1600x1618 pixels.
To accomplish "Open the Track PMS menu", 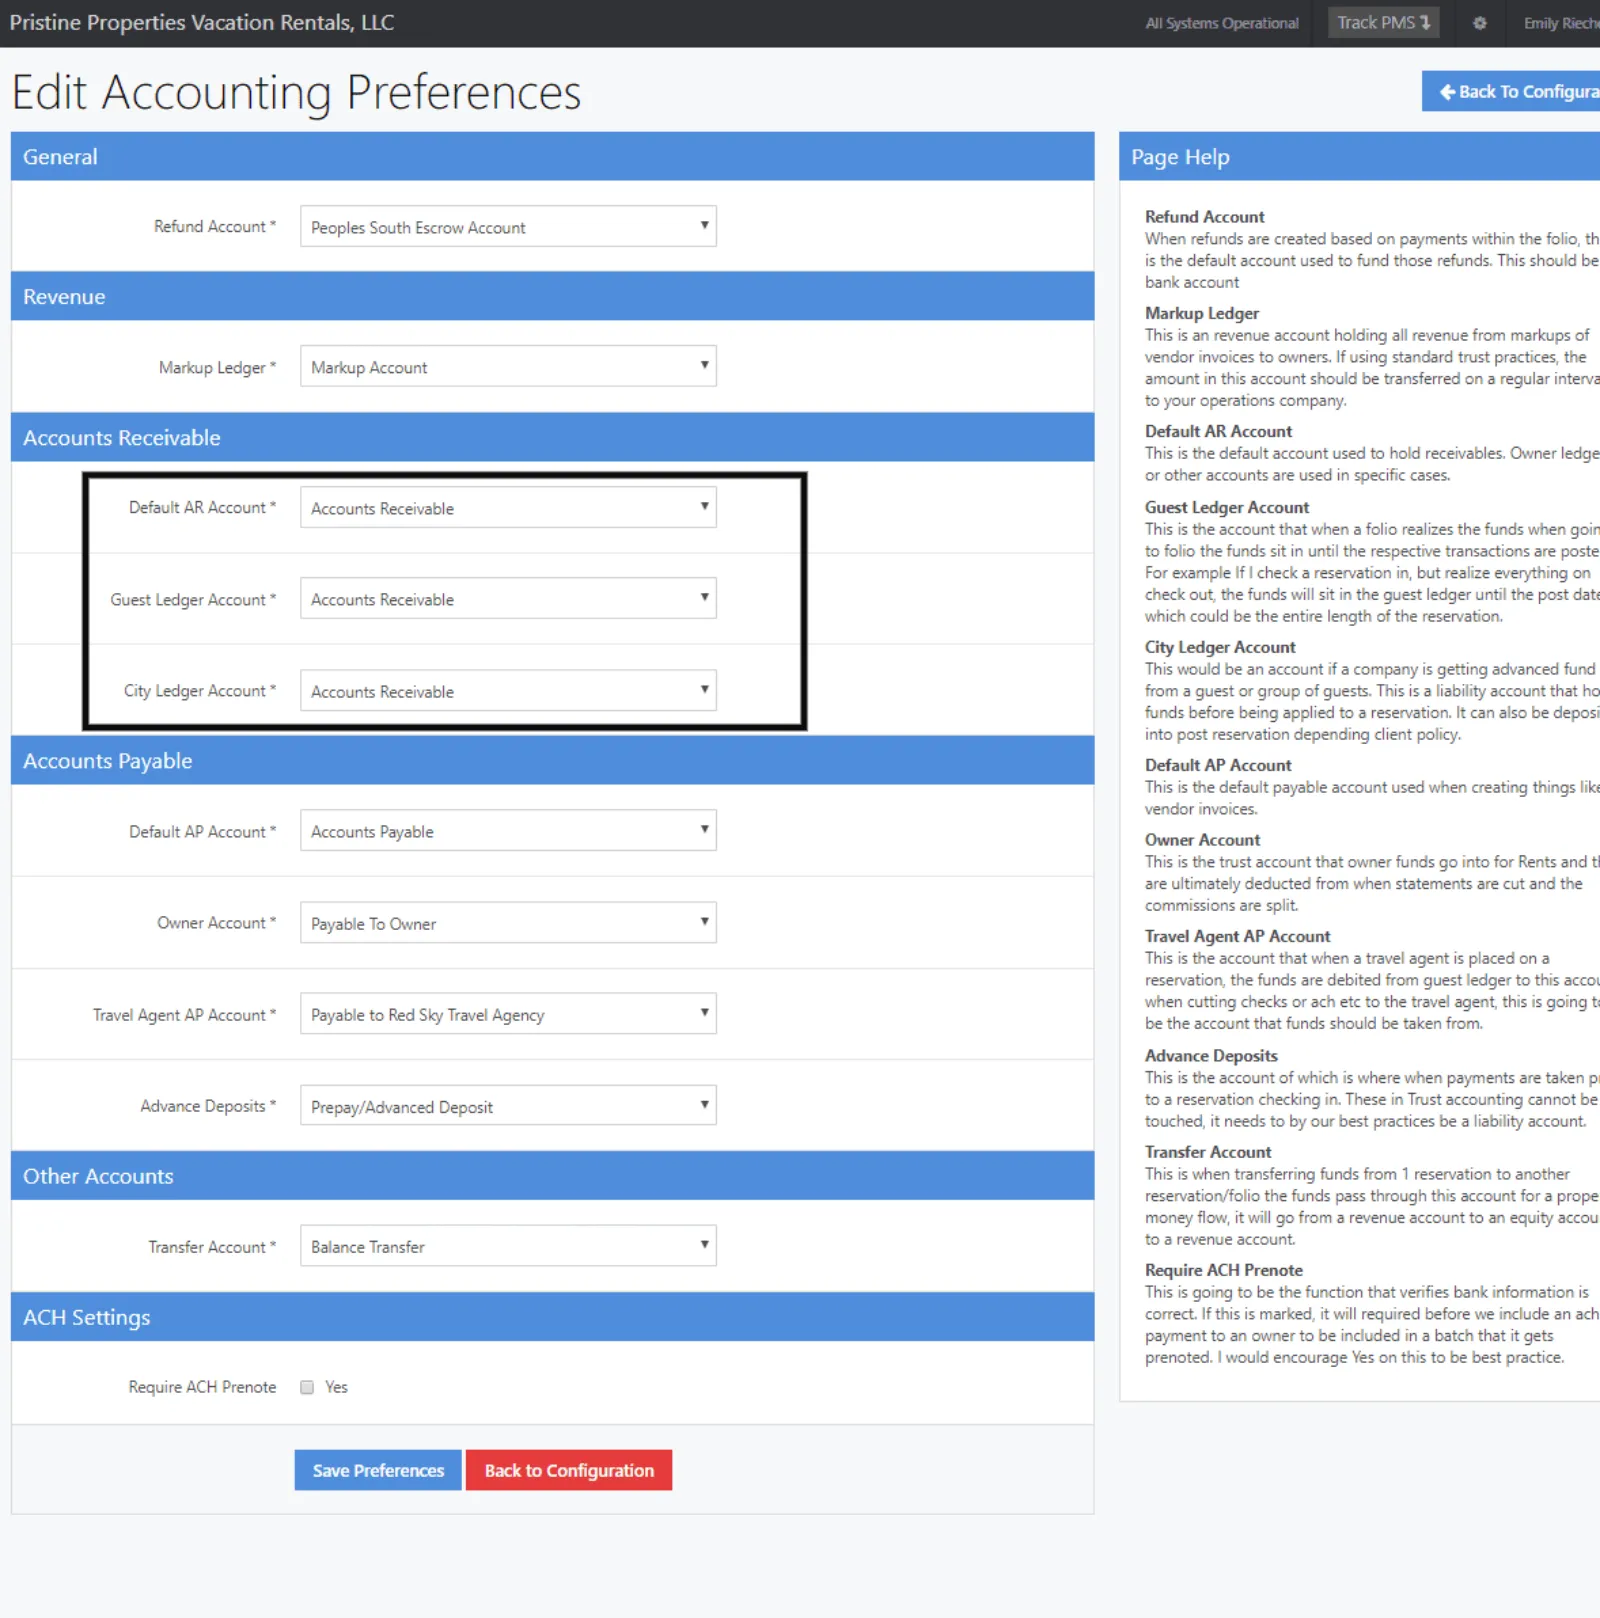I will (1383, 23).
